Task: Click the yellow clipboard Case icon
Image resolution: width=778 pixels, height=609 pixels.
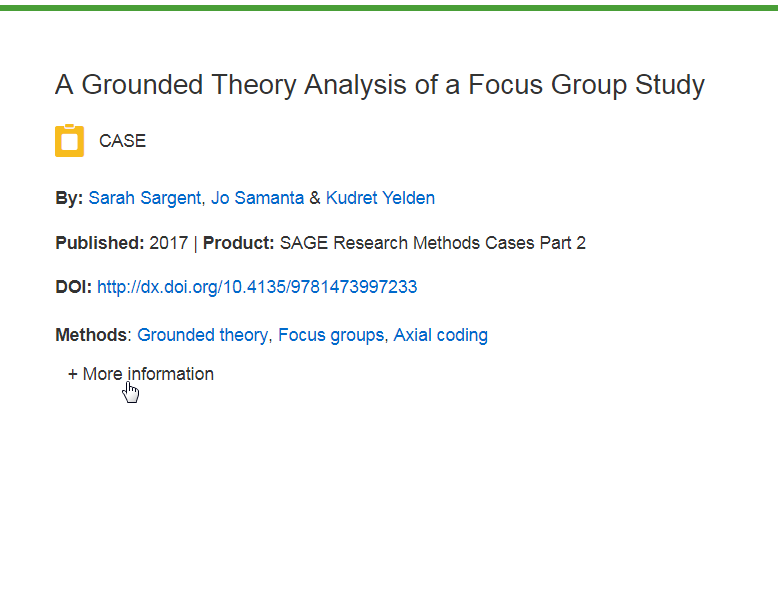Action: [x=69, y=140]
